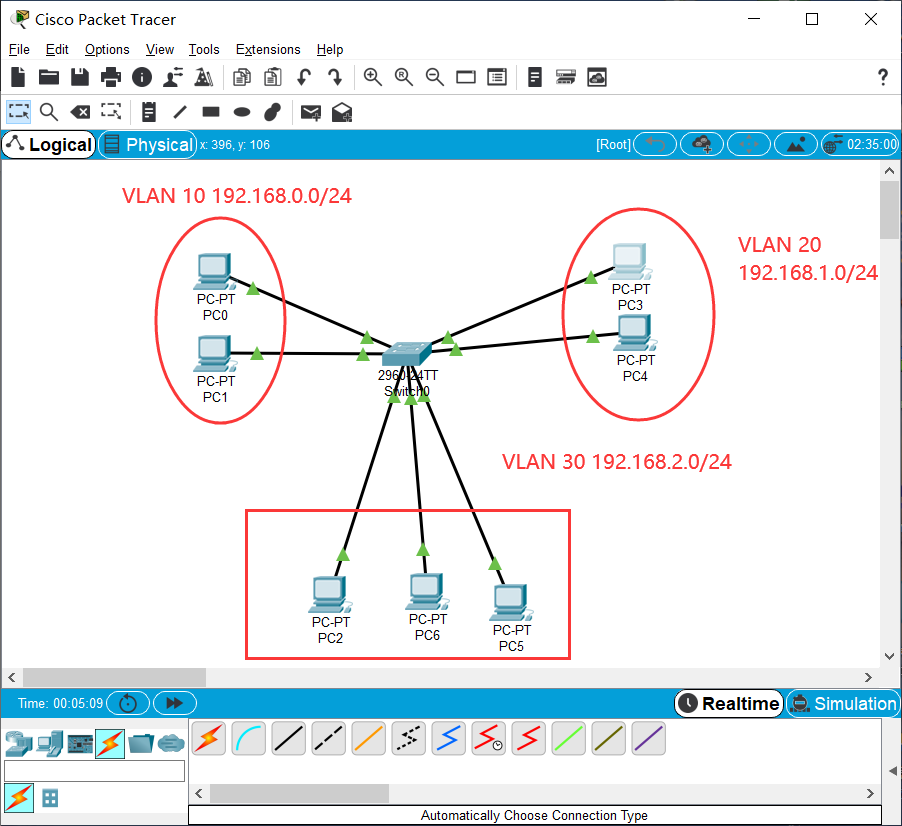Screen dimensions: 902x826
Task: Open the View menu
Action: tap(159, 49)
